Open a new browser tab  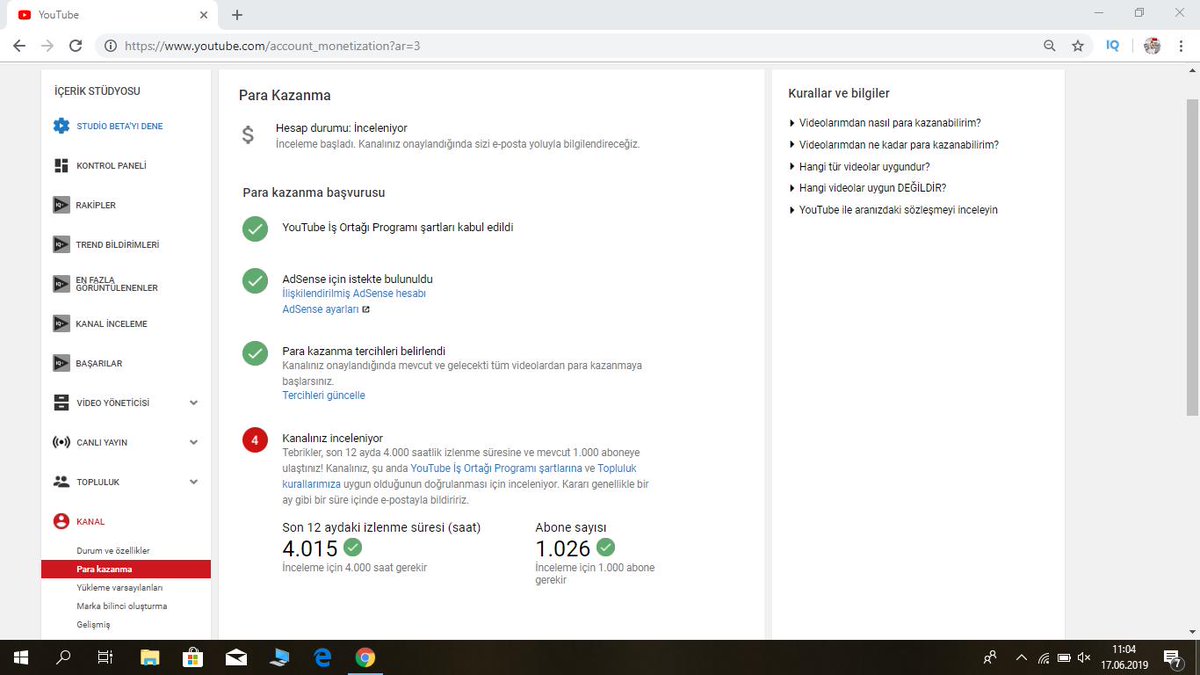[237, 15]
